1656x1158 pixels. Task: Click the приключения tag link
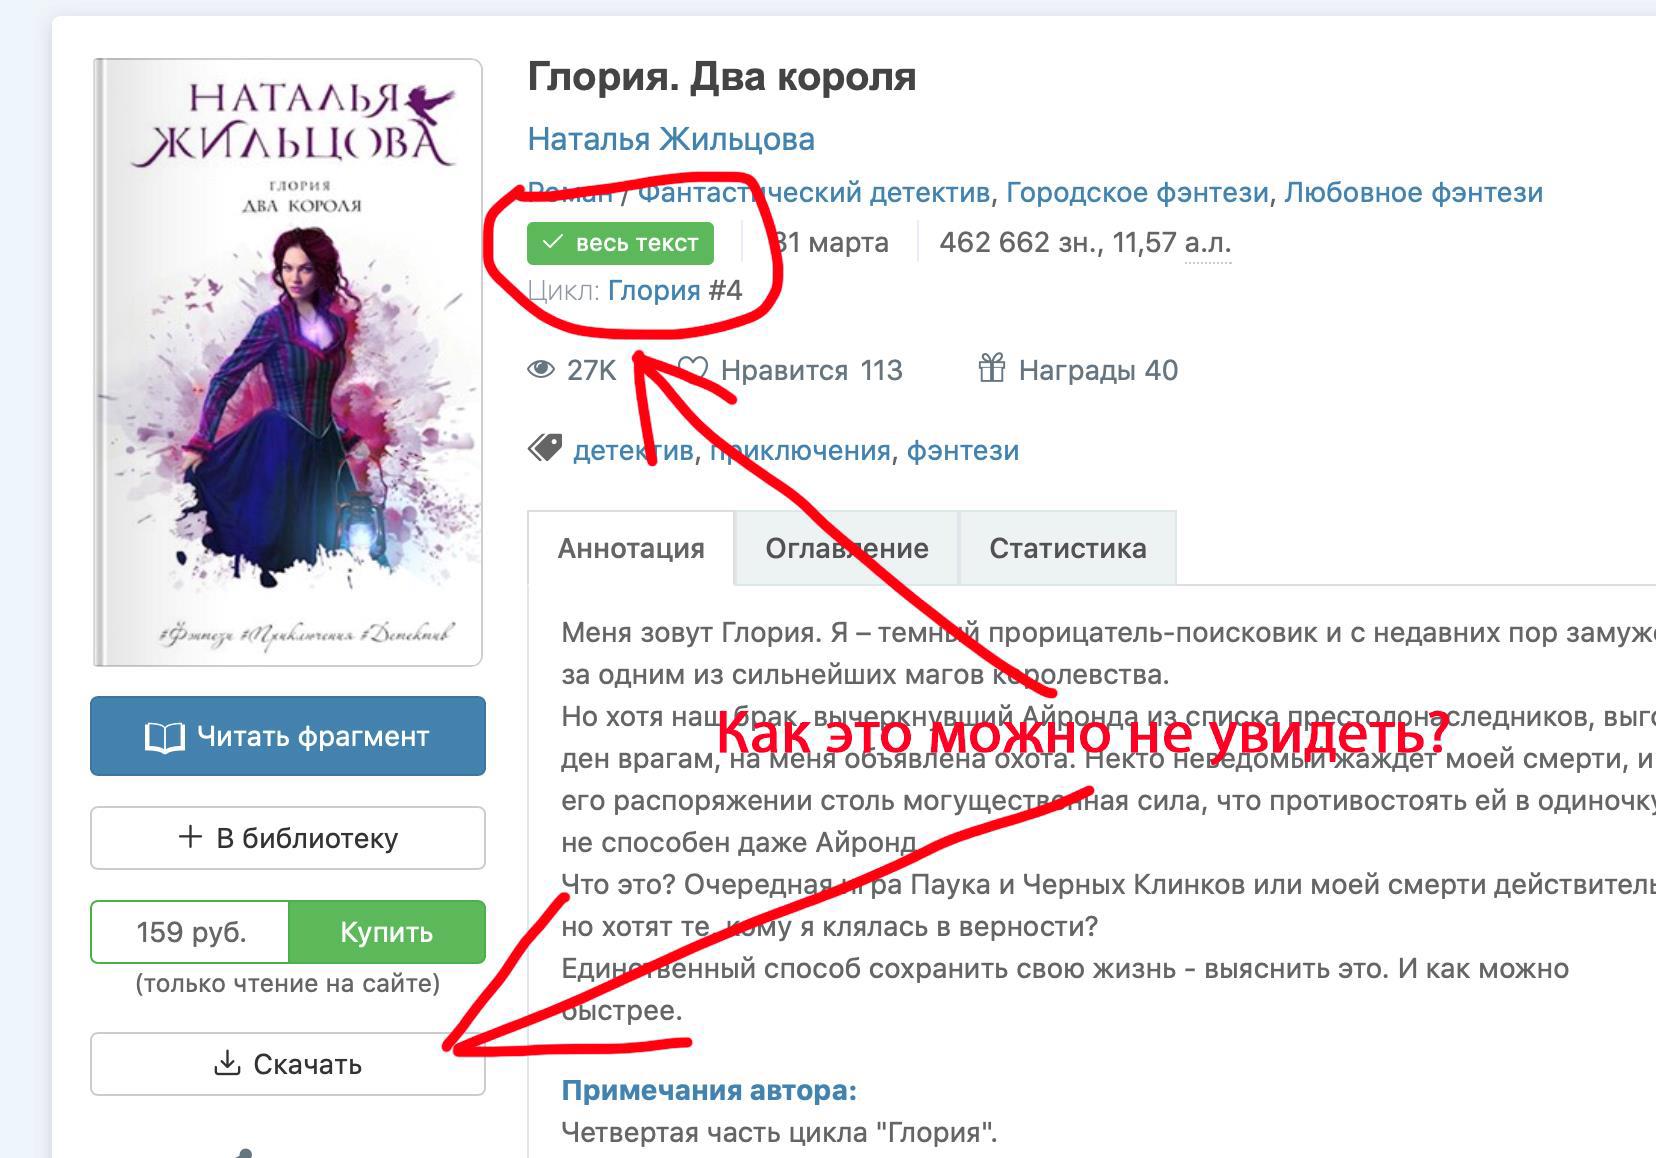click(800, 451)
